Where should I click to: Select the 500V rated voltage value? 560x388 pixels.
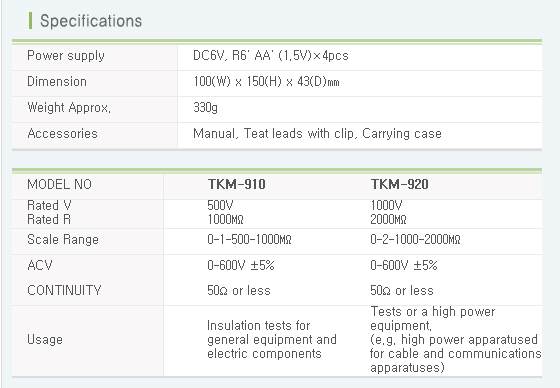220,205
